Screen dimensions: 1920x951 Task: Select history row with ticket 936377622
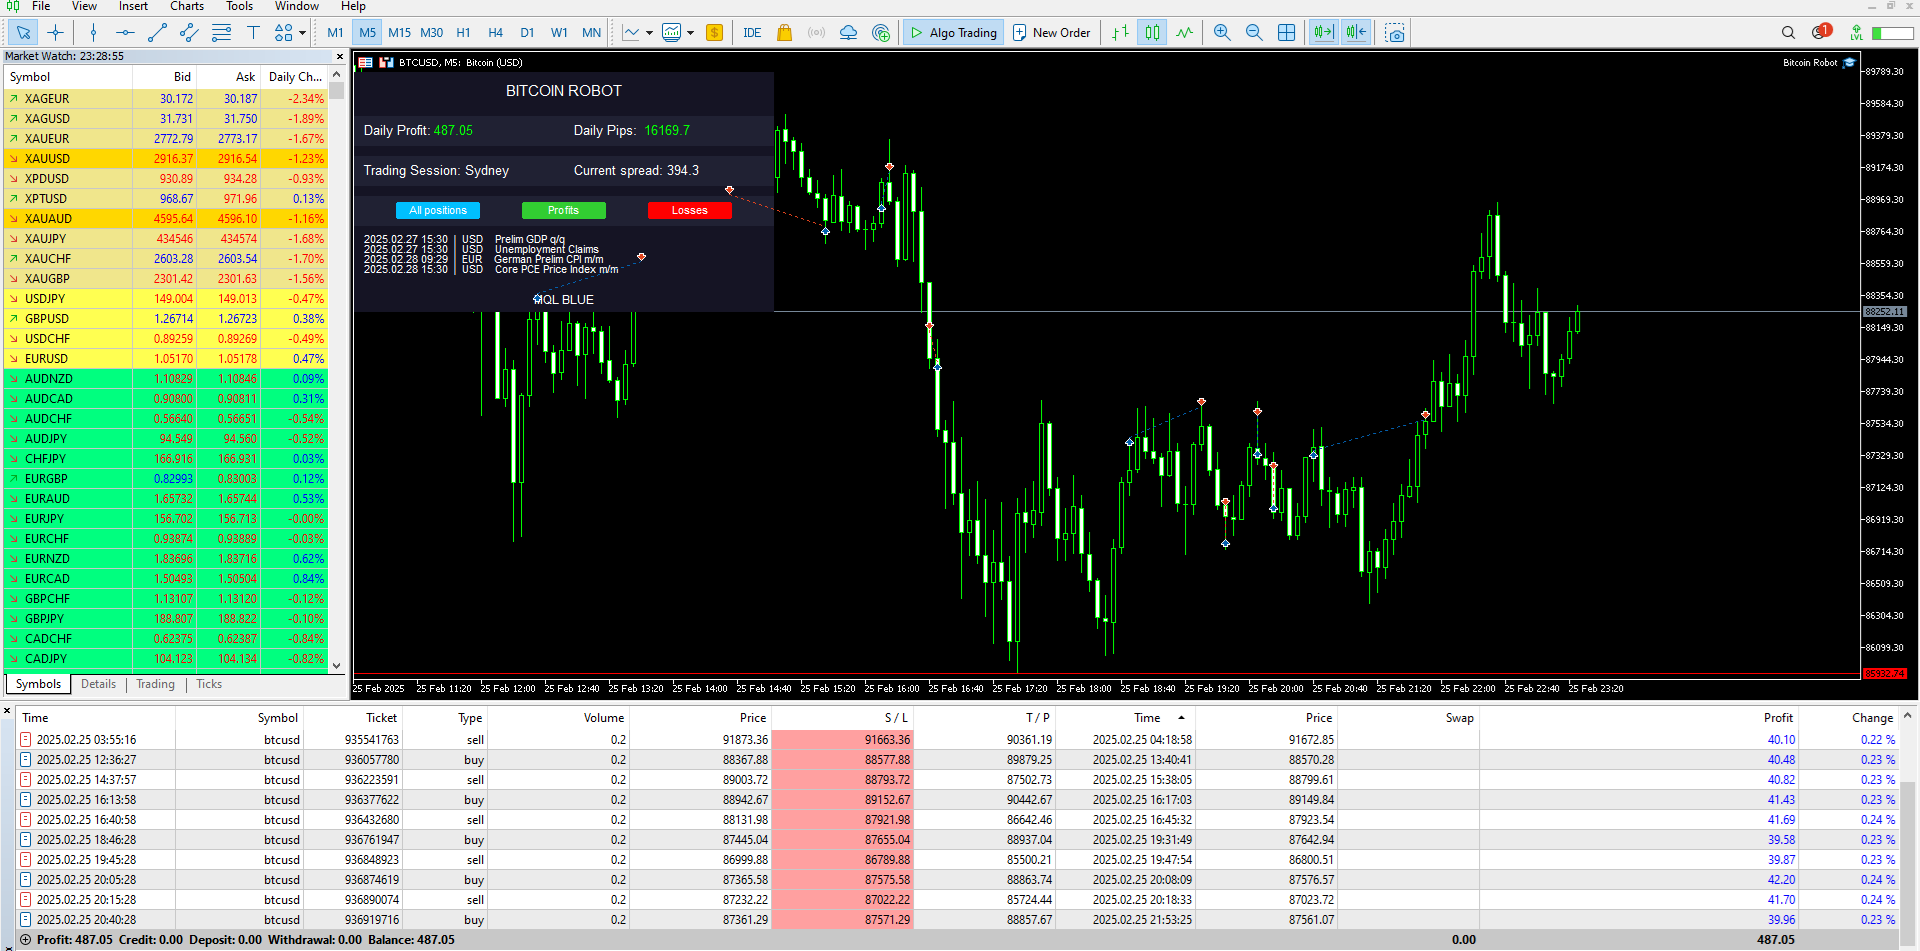[x=958, y=800]
